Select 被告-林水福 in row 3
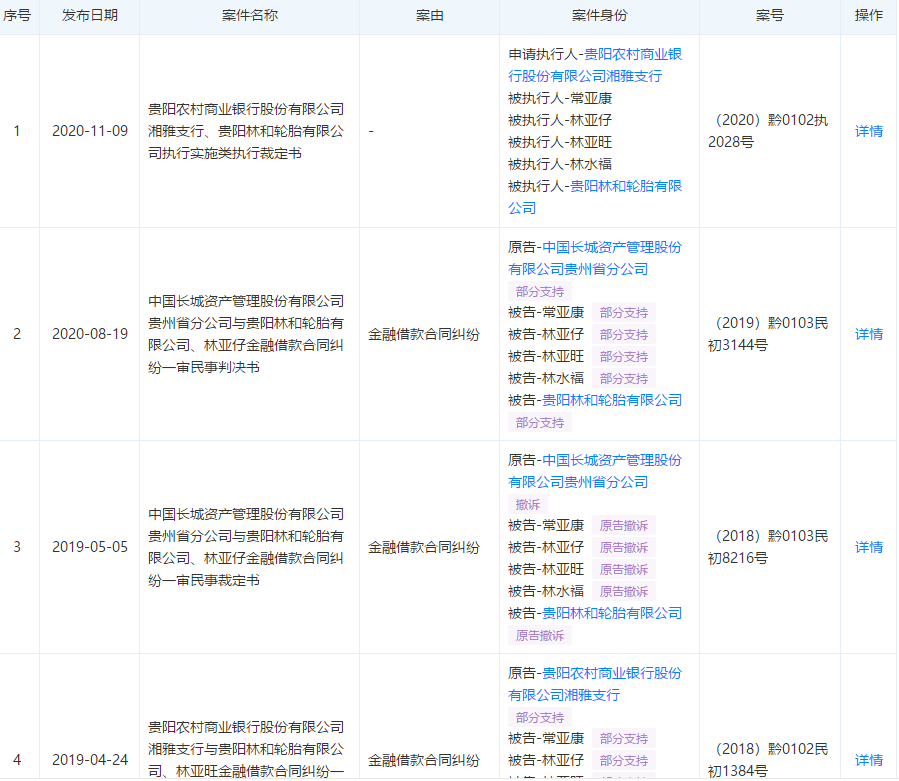 (546, 591)
